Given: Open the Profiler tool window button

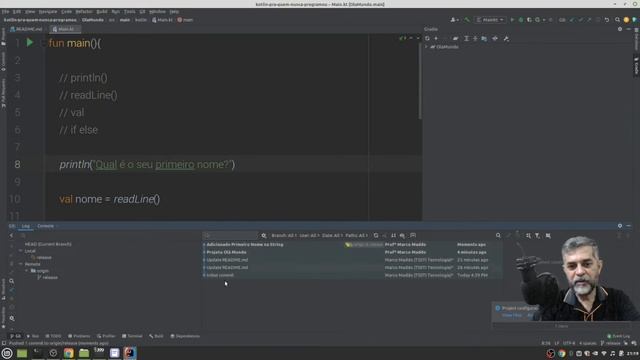Looking at the screenshot, I should [x=106, y=336].
